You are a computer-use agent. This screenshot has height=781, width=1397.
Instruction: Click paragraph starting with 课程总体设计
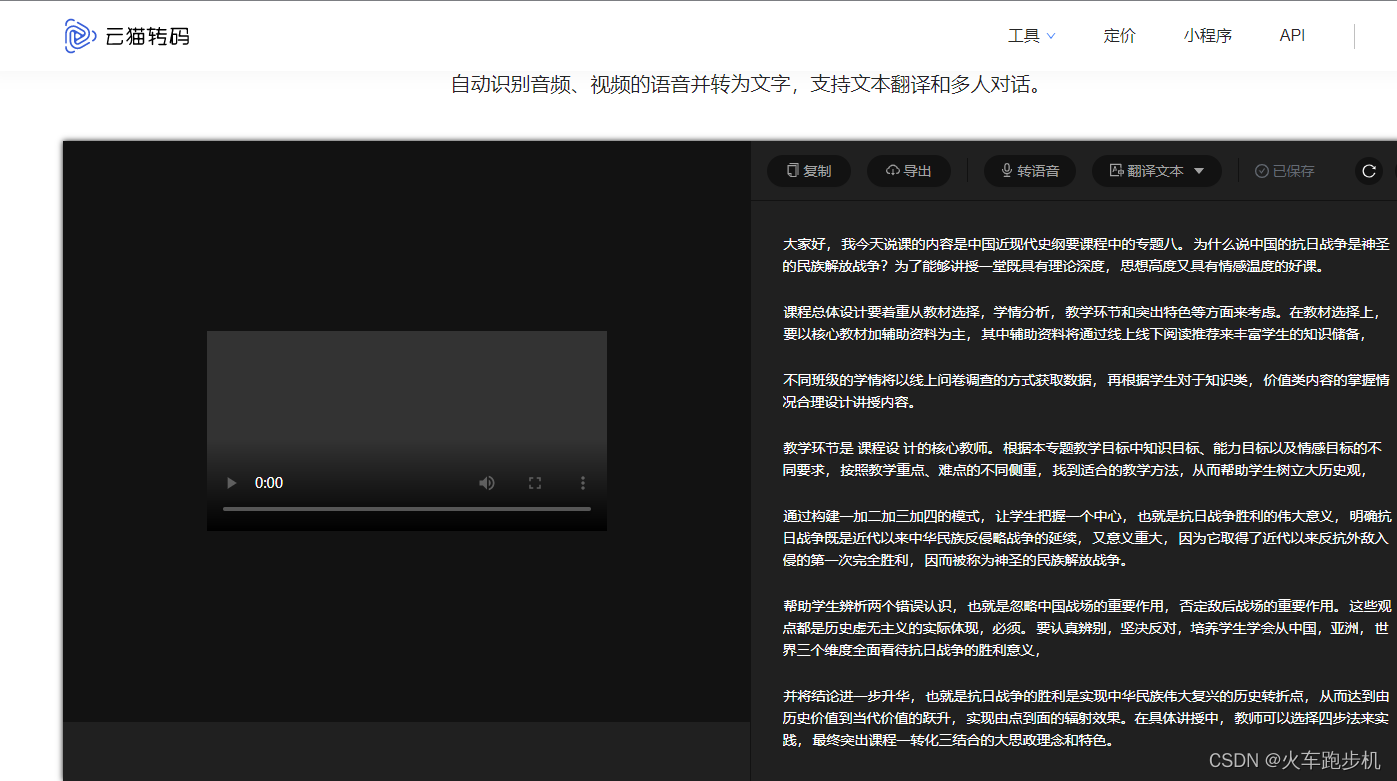[1086, 323]
